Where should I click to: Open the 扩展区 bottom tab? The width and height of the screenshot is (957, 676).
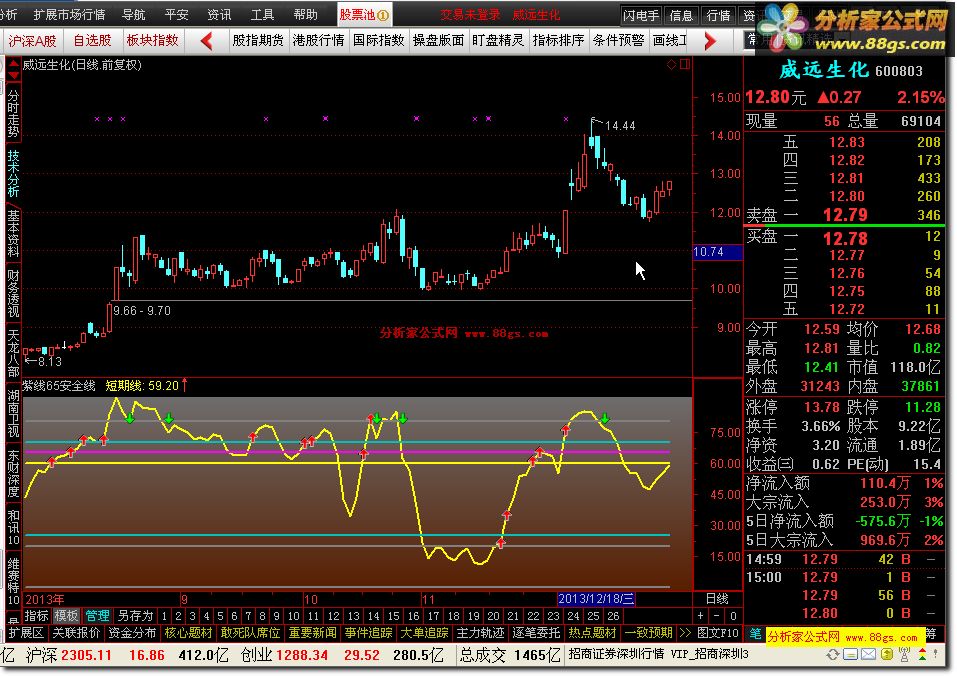pyautogui.click(x=26, y=633)
